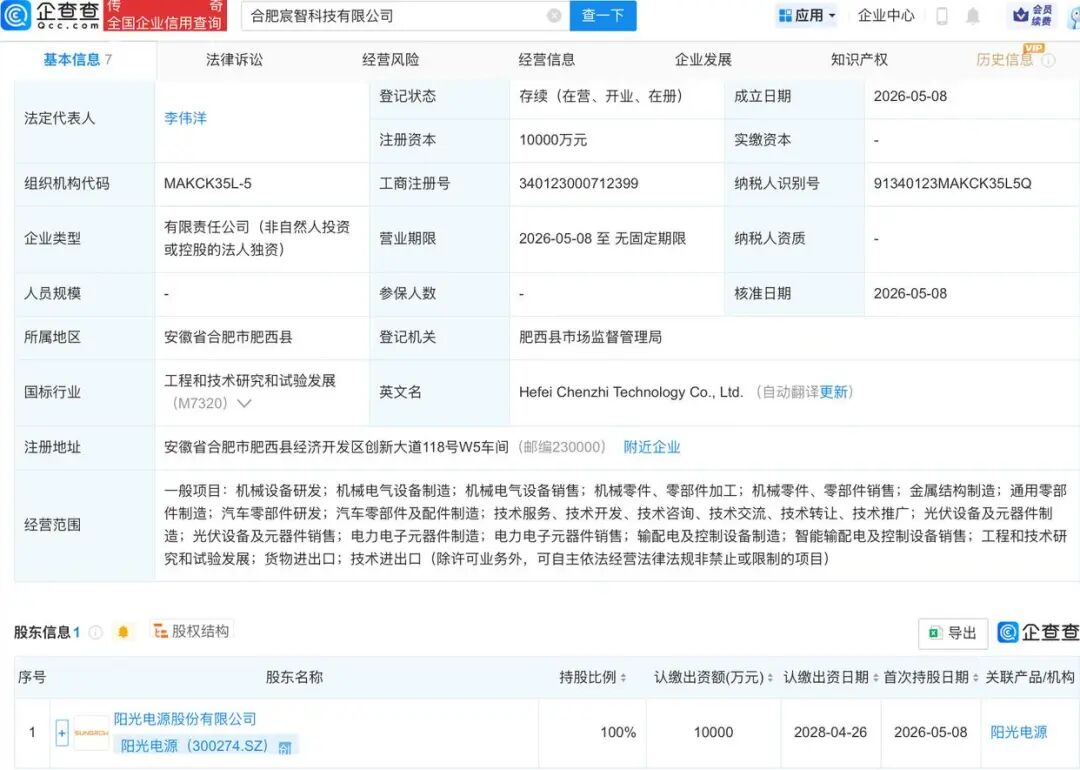1080x770 pixels.
Task: Open the 应用 dropdown menu
Action: (x=807, y=15)
